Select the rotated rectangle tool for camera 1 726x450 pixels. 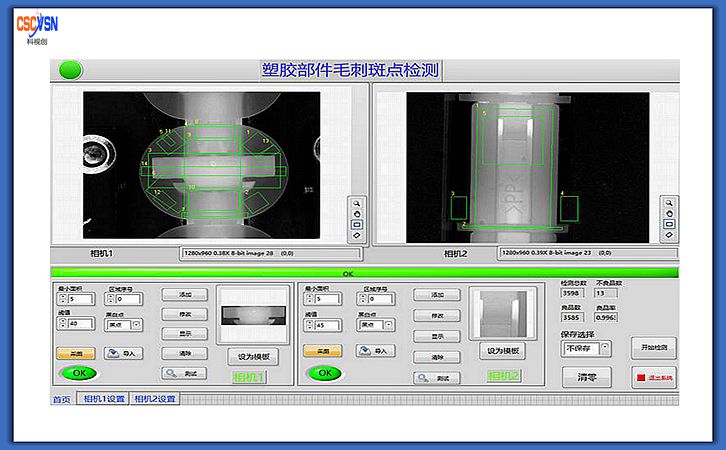pos(357,234)
